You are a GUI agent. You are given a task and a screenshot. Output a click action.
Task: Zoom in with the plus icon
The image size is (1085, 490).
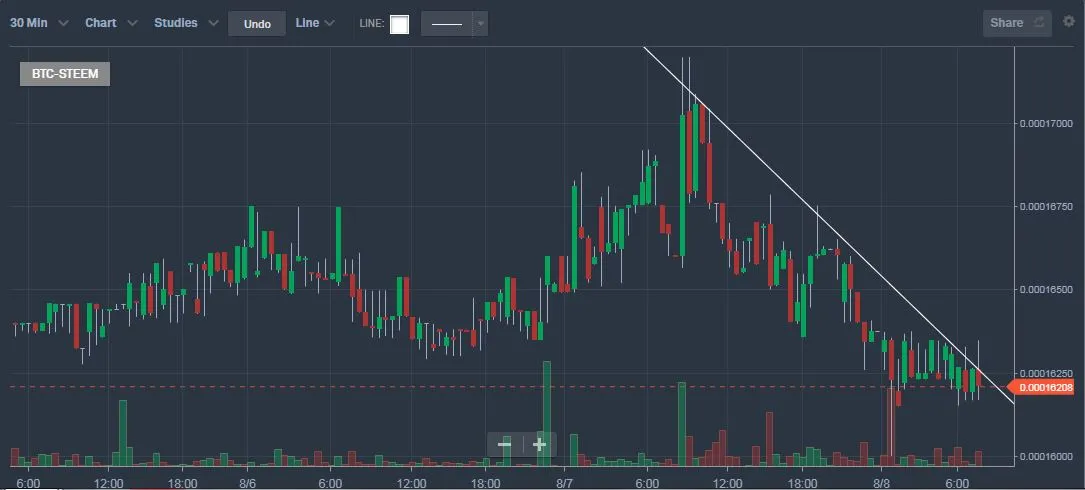[540, 444]
